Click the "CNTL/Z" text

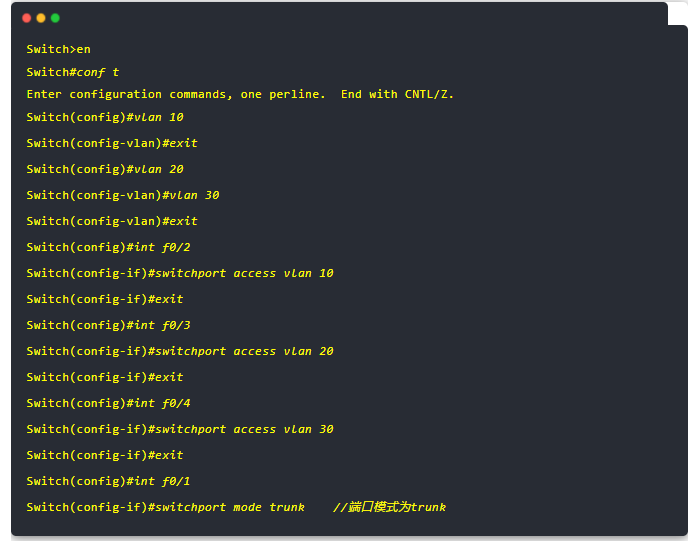(429, 94)
